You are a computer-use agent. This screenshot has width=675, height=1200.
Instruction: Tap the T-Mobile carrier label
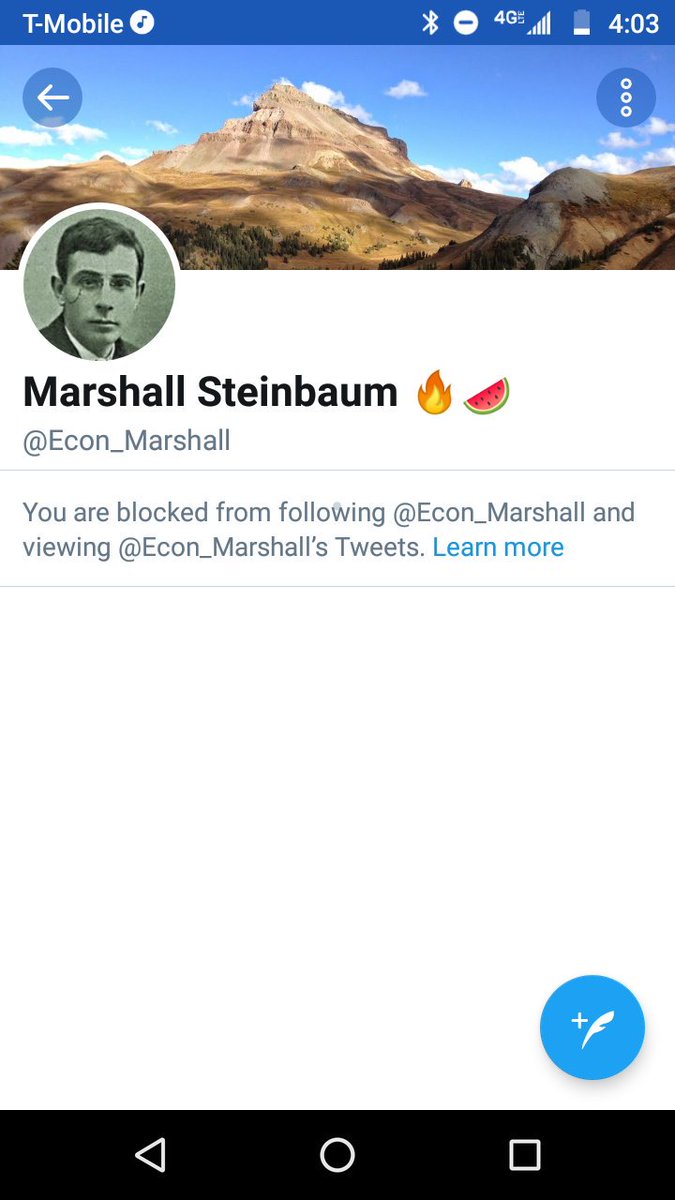(73, 22)
